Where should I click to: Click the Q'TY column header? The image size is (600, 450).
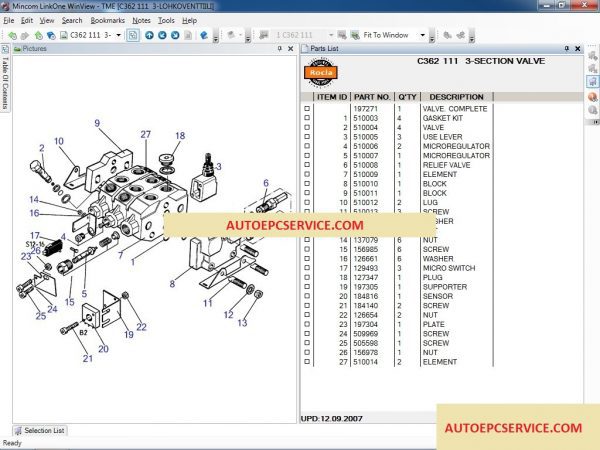407,97
